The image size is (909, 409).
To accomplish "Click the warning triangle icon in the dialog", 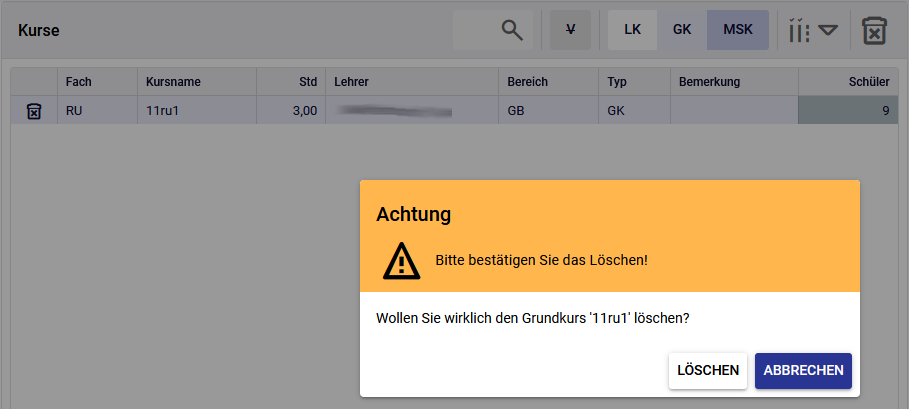I will pos(401,260).
